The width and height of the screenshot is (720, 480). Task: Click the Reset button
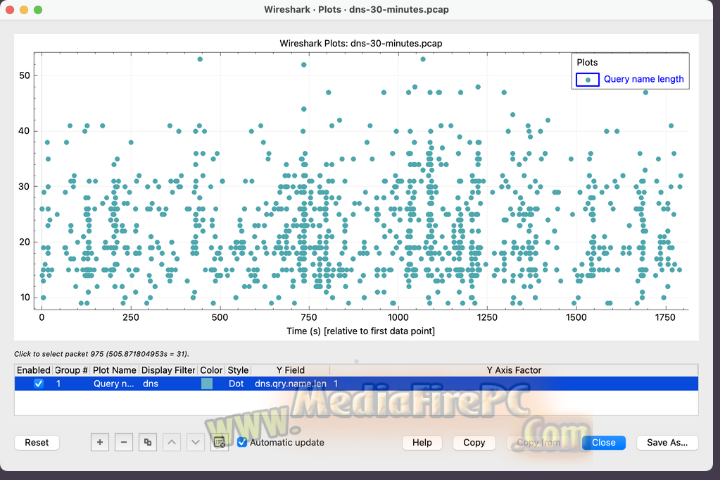pos(37,443)
